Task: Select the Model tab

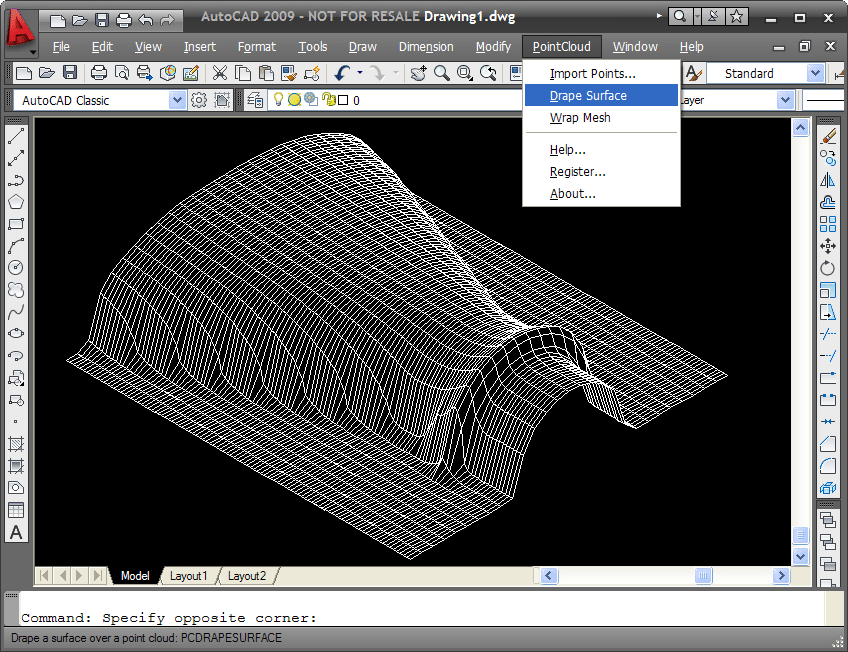Action: click(x=135, y=576)
